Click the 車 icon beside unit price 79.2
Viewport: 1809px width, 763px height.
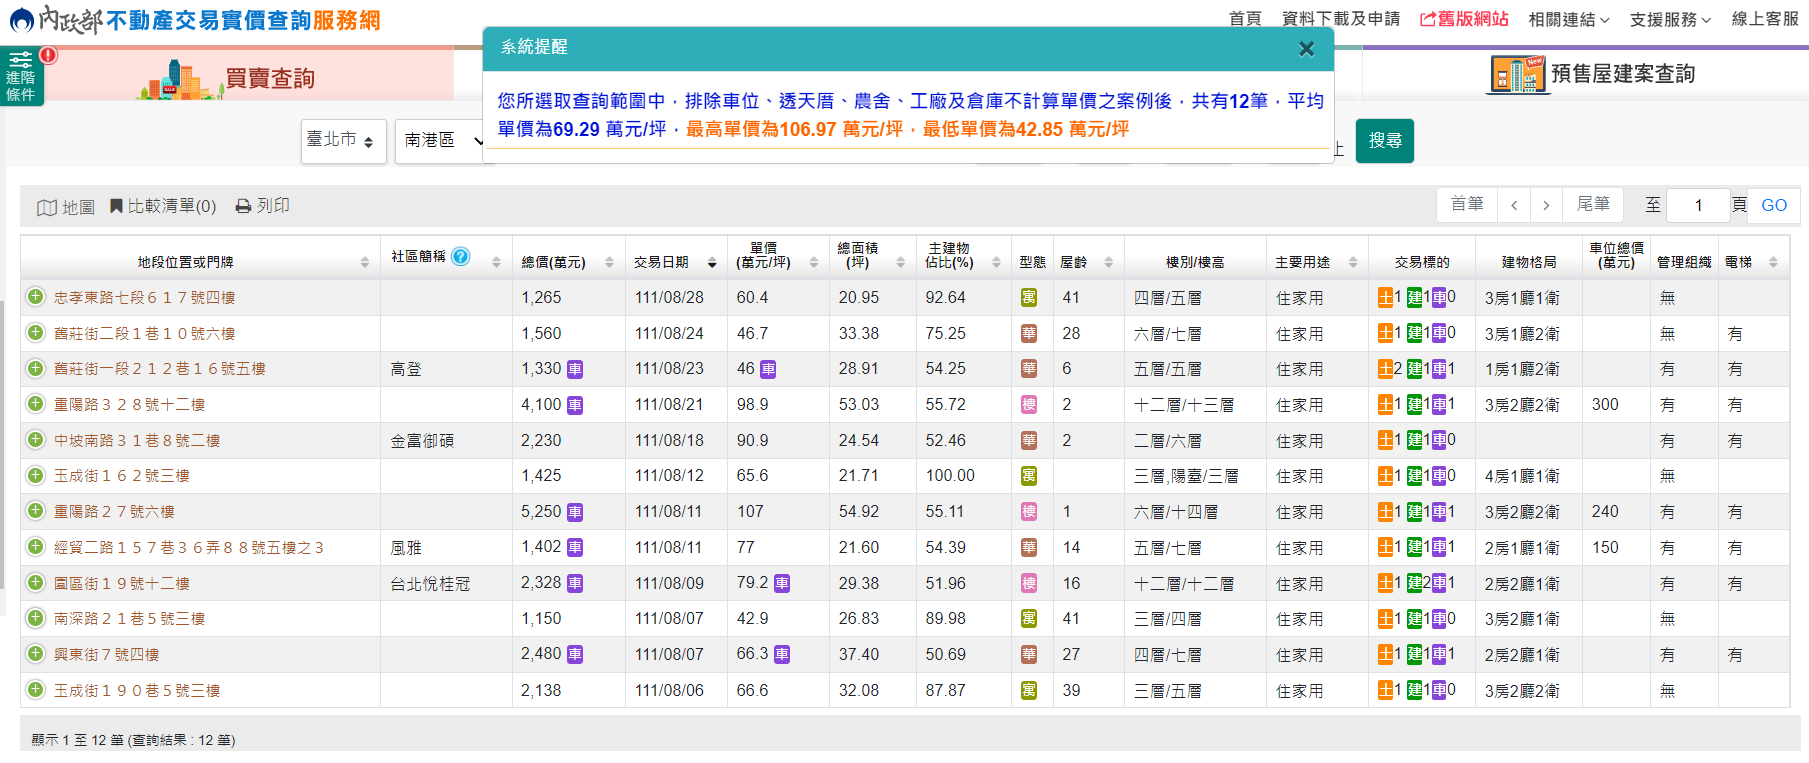(782, 584)
